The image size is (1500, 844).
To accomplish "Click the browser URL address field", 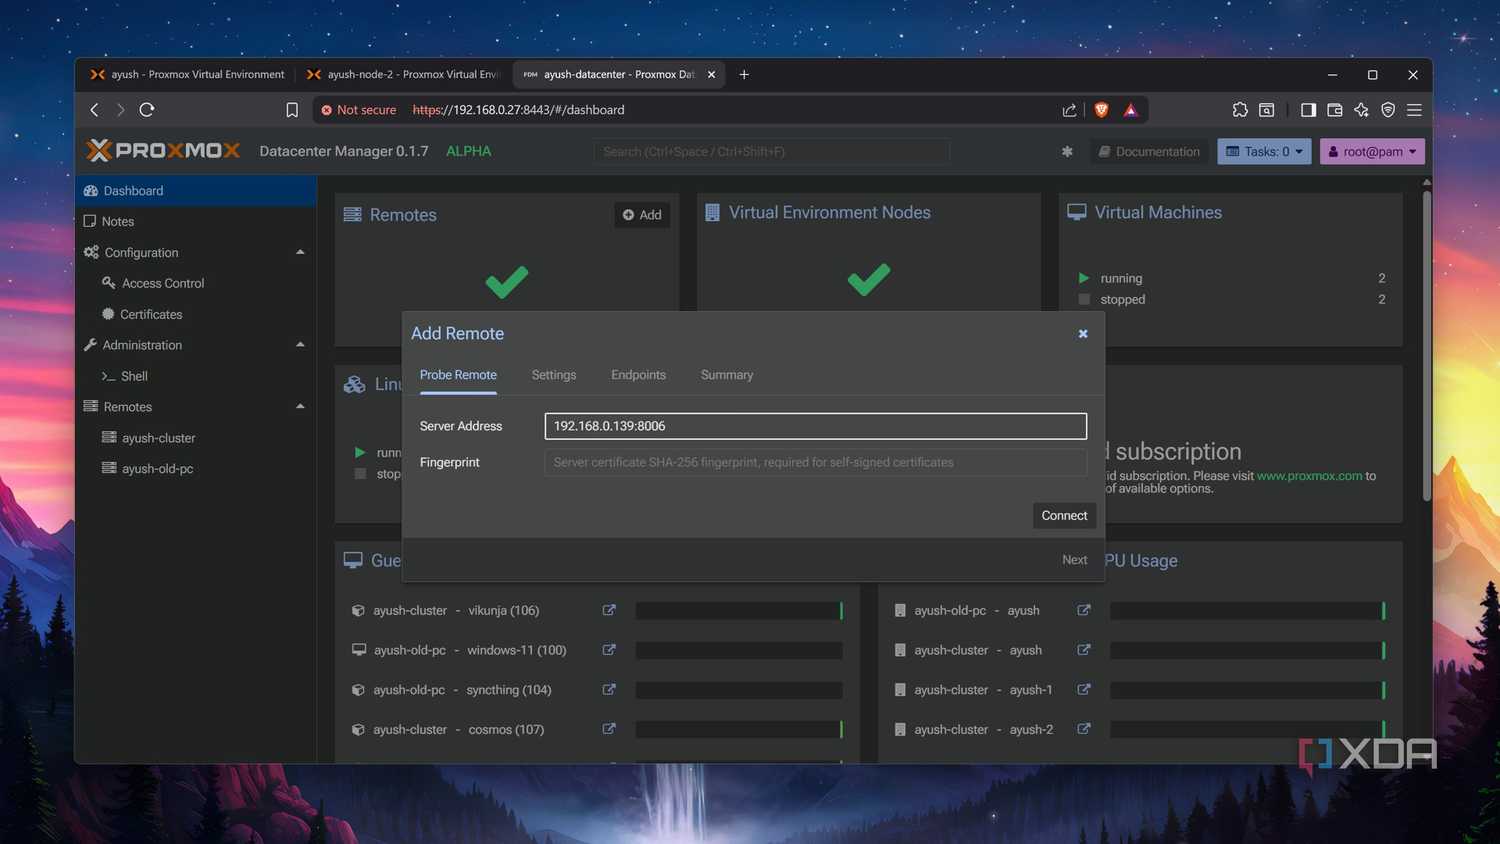I will pos(730,110).
